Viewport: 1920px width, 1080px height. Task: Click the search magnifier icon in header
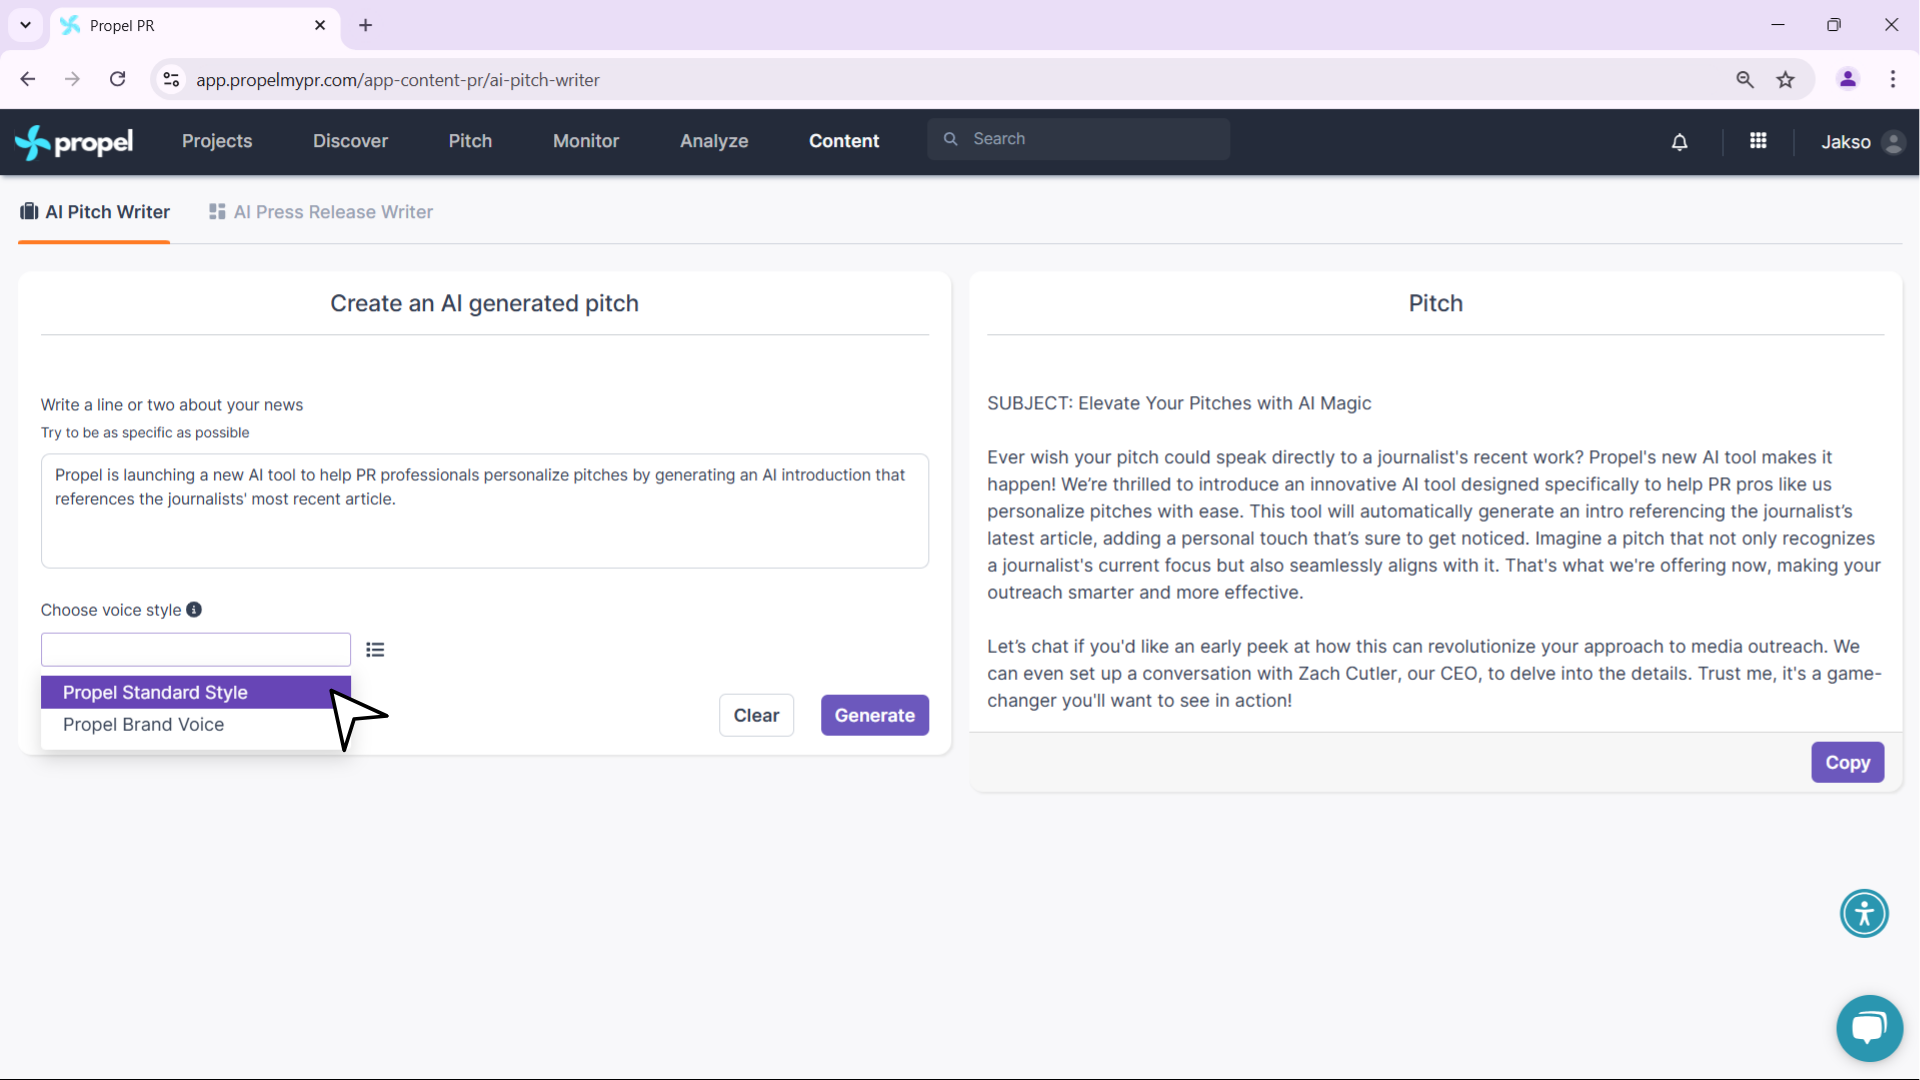[951, 139]
